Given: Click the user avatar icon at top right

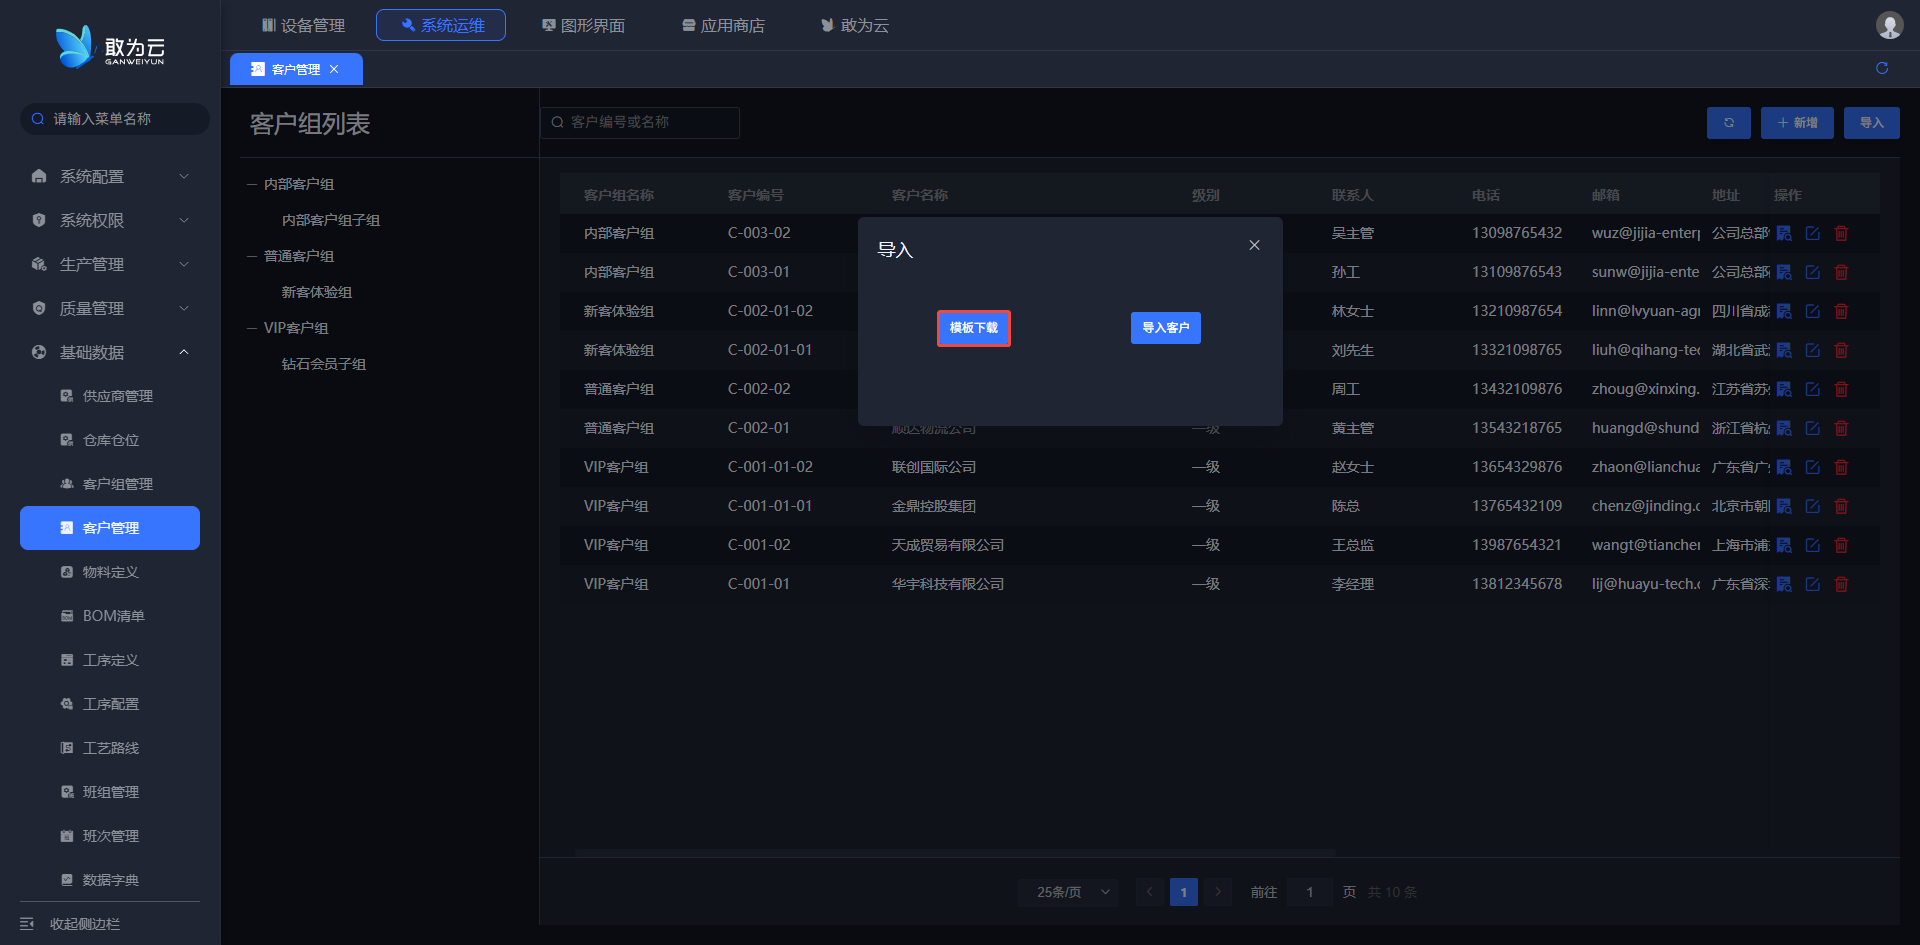Looking at the screenshot, I should 1889,25.
